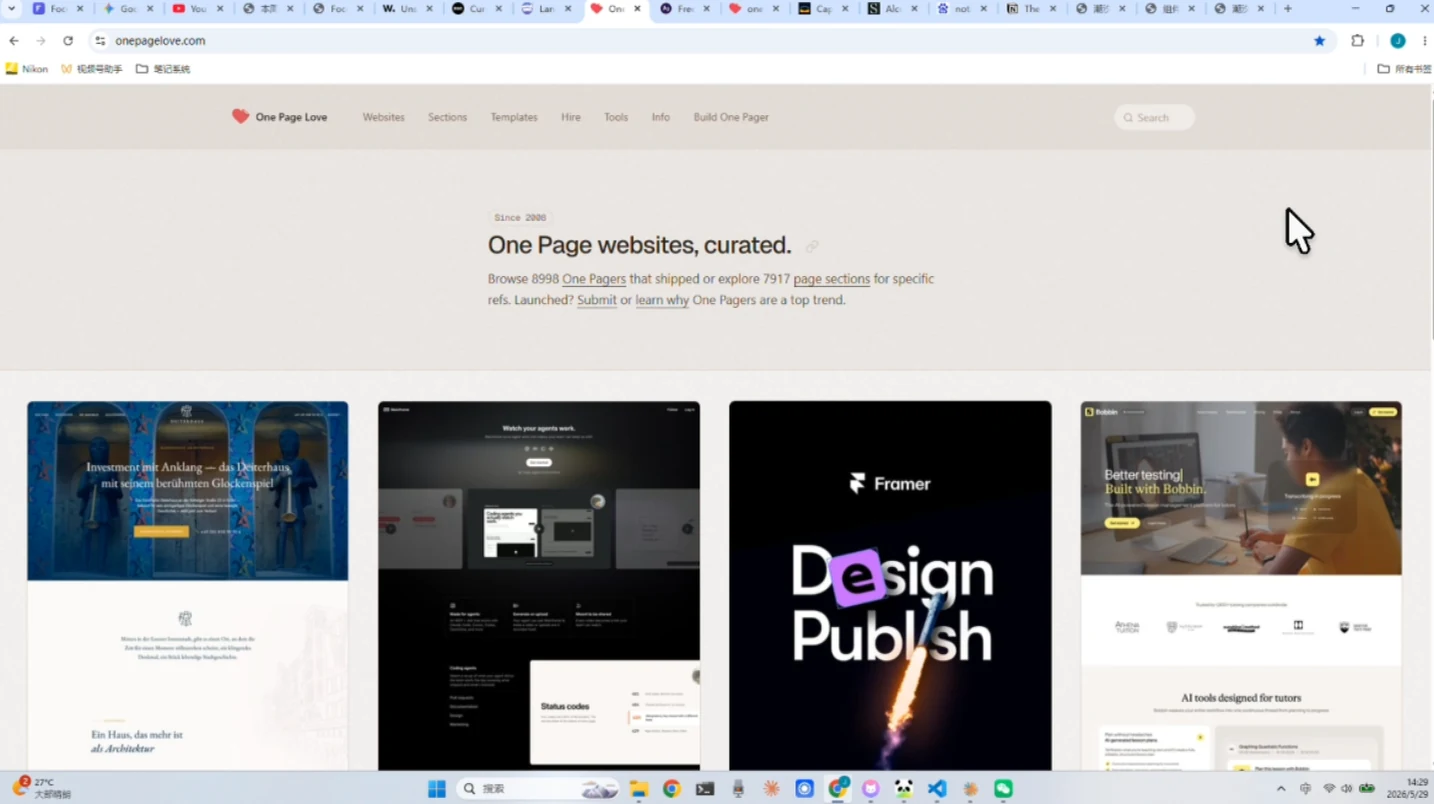Click the site Search field
This screenshot has height=804, width=1434.
tap(1154, 117)
